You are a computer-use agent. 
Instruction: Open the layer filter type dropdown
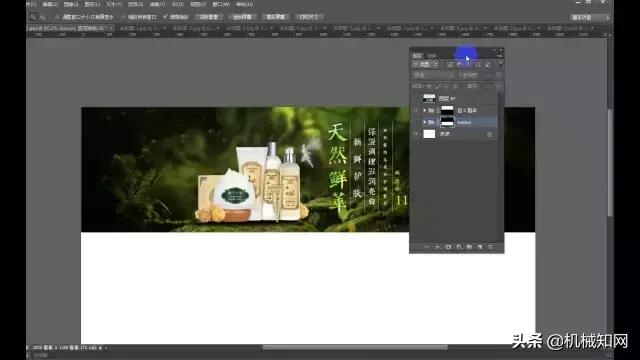point(426,64)
